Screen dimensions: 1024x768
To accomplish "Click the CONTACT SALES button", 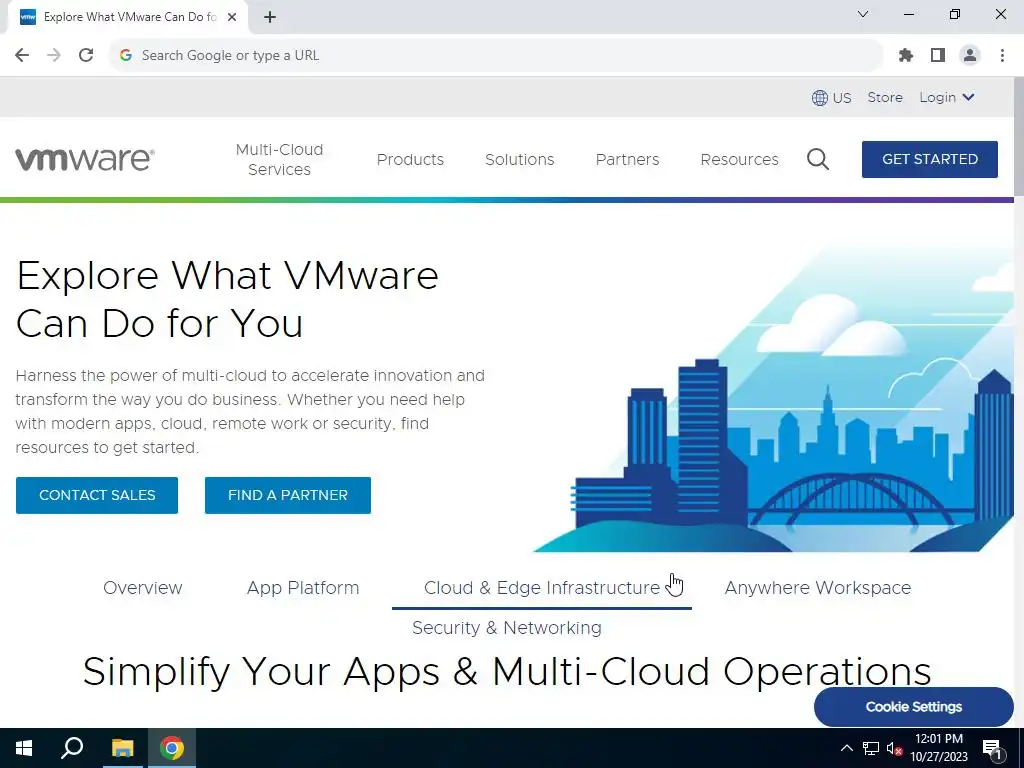I will coord(97,495).
